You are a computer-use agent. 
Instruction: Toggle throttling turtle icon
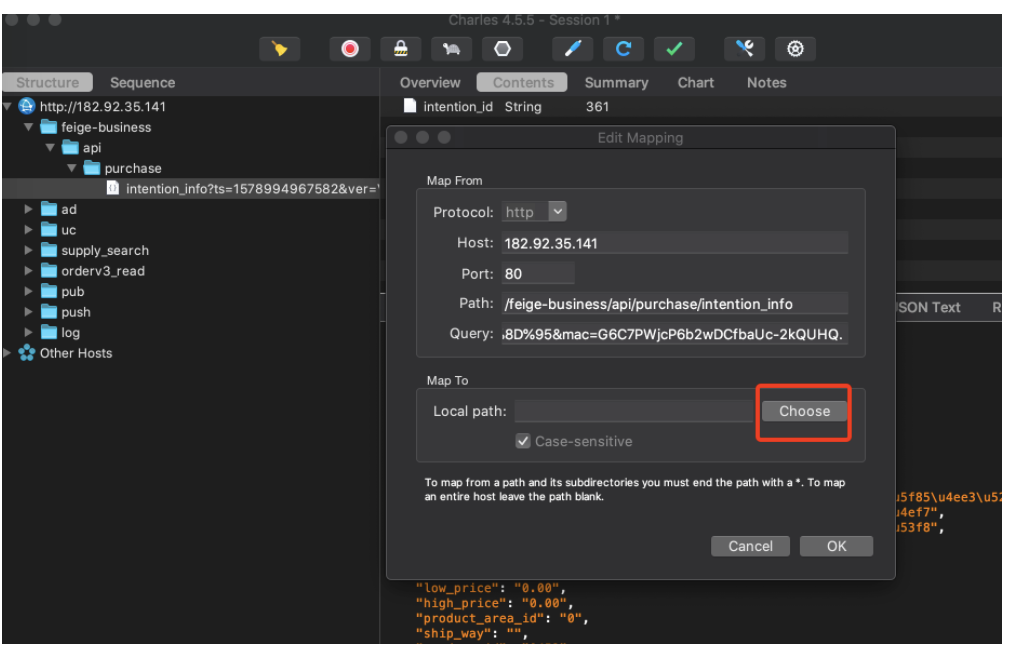[x=451, y=49]
